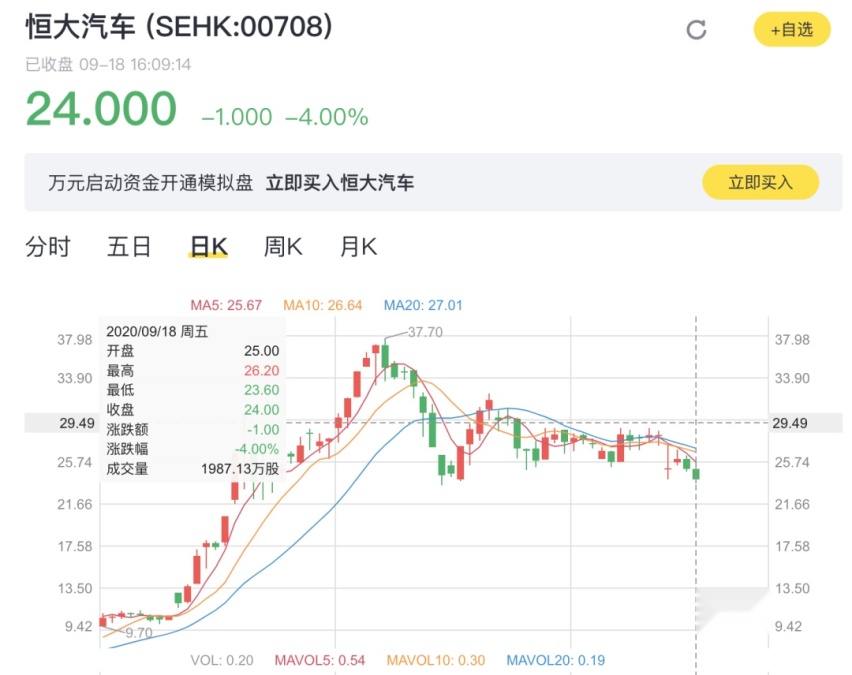Switch to 五日 chart tab

coord(129,247)
